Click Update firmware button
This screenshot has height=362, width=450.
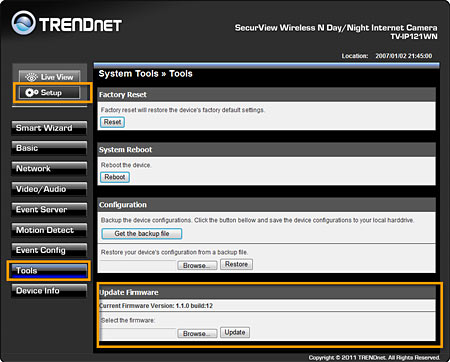pyautogui.click(x=235, y=332)
